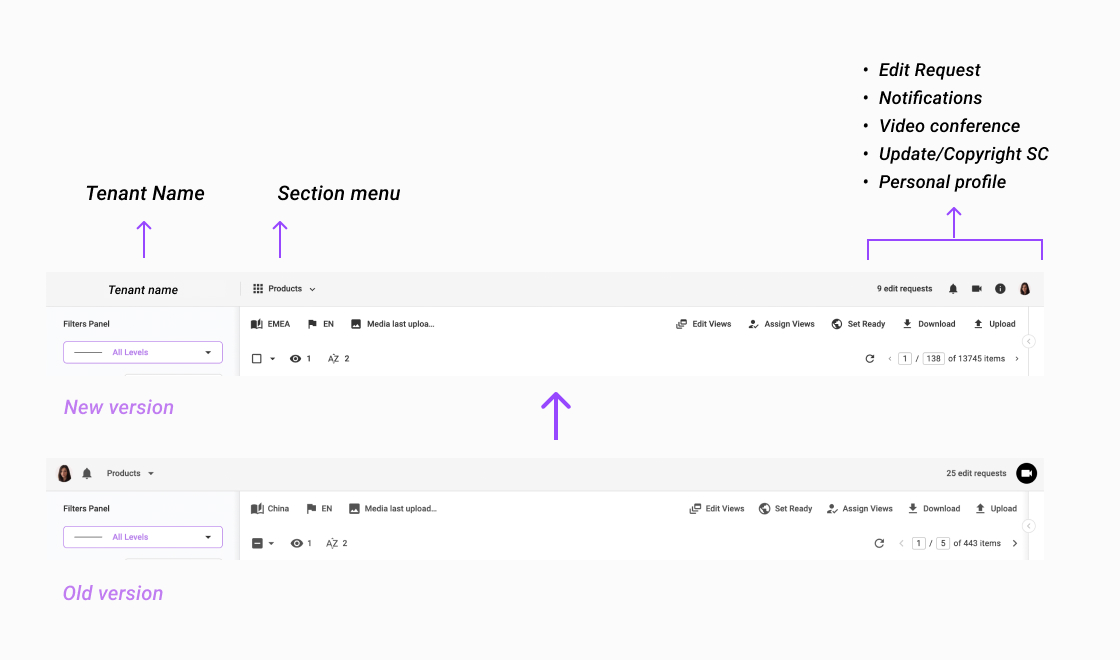Click the black video camera button in old version
The image size is (1120, 660).
point(1026,473)
